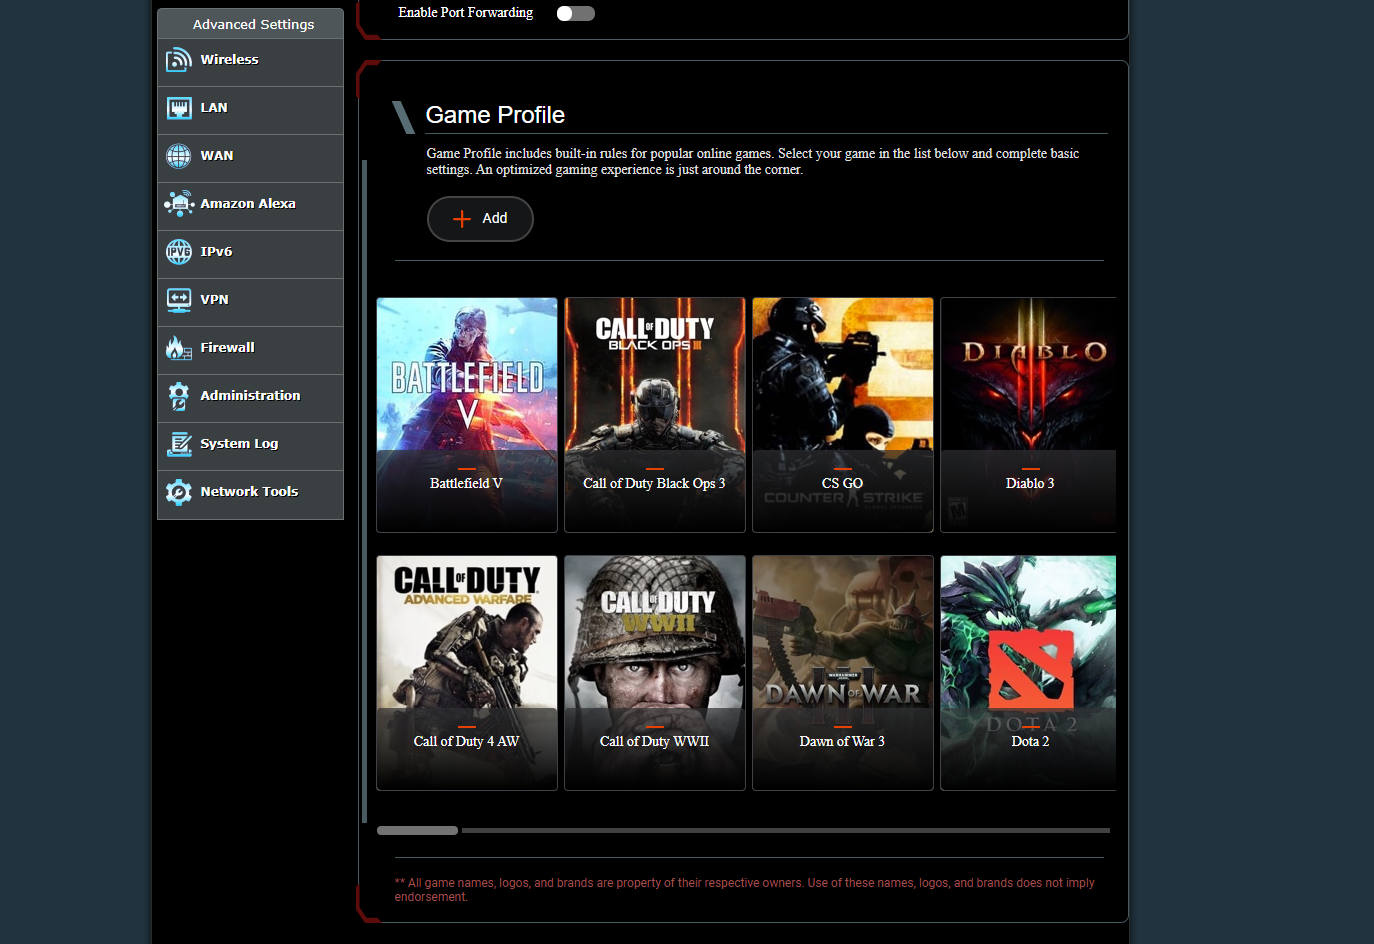
Task: Click the System Log notepad icon
Action: (x=179, y=444)
